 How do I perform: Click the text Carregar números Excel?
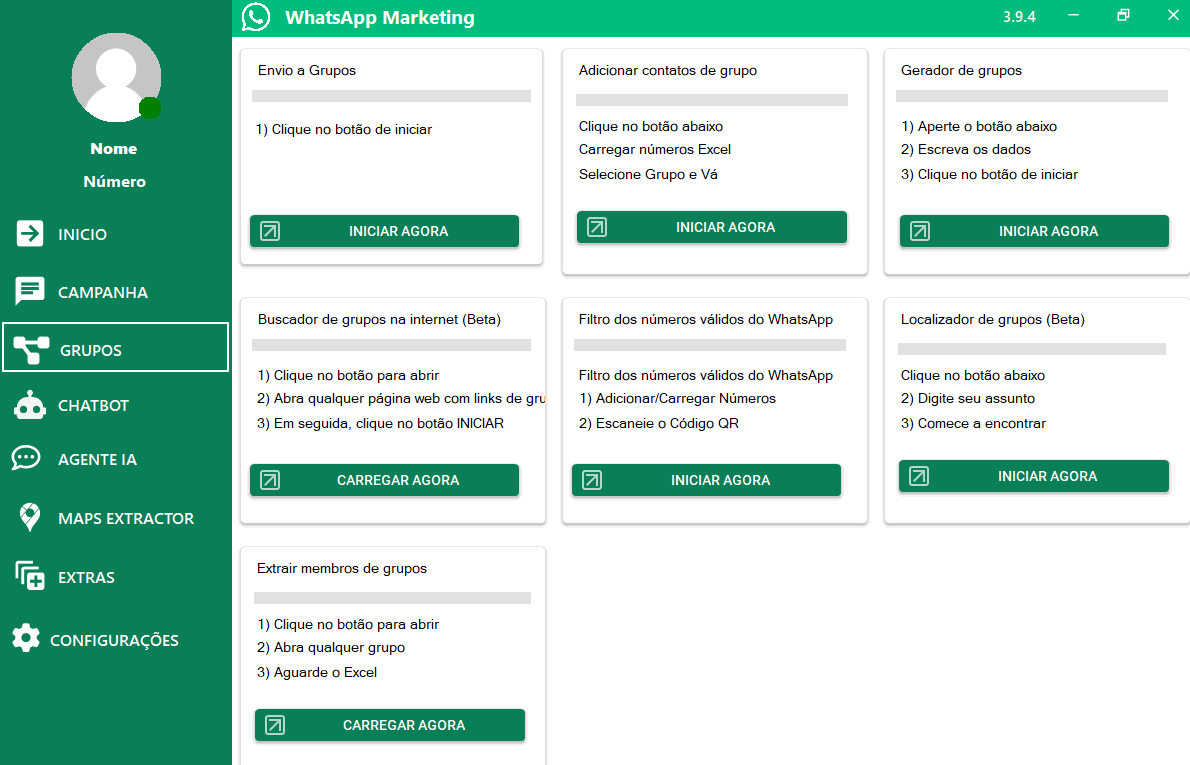pyautogui.click(x=655, y=150)
